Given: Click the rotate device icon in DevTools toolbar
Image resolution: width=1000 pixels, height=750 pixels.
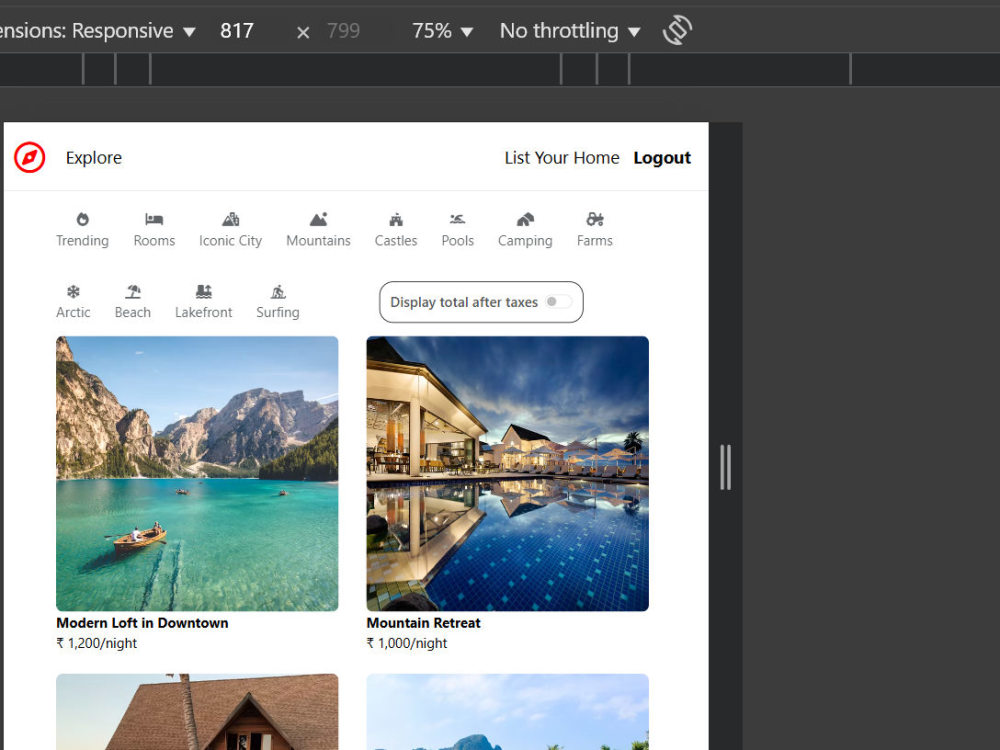Looking at the screenshot, I should pyautogui.click(x=677, y=30).
